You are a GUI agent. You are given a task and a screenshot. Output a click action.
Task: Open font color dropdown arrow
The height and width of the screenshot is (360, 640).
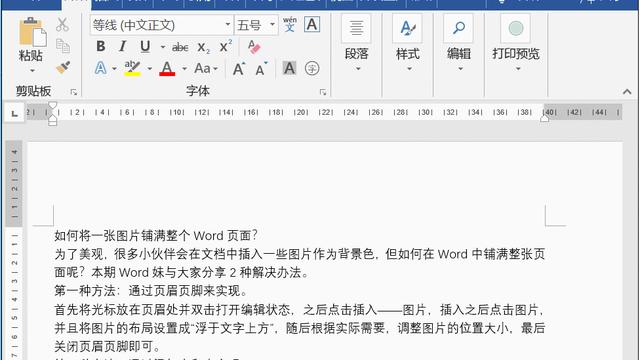point(184,69)
